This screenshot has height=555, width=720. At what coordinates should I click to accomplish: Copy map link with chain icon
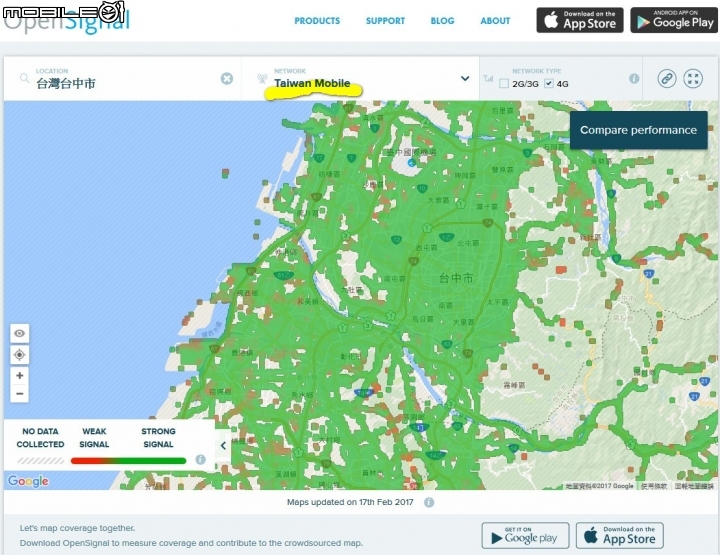point(667,78)
